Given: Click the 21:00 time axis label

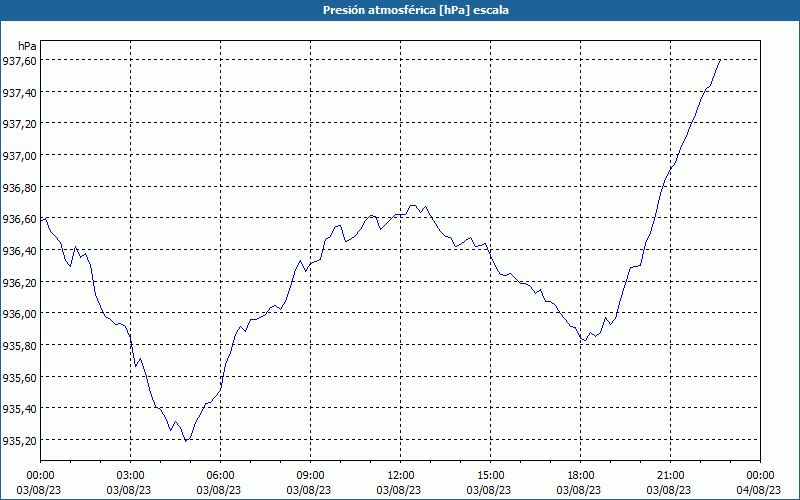Looking at the screenshot, I should (x=670, y=476).
